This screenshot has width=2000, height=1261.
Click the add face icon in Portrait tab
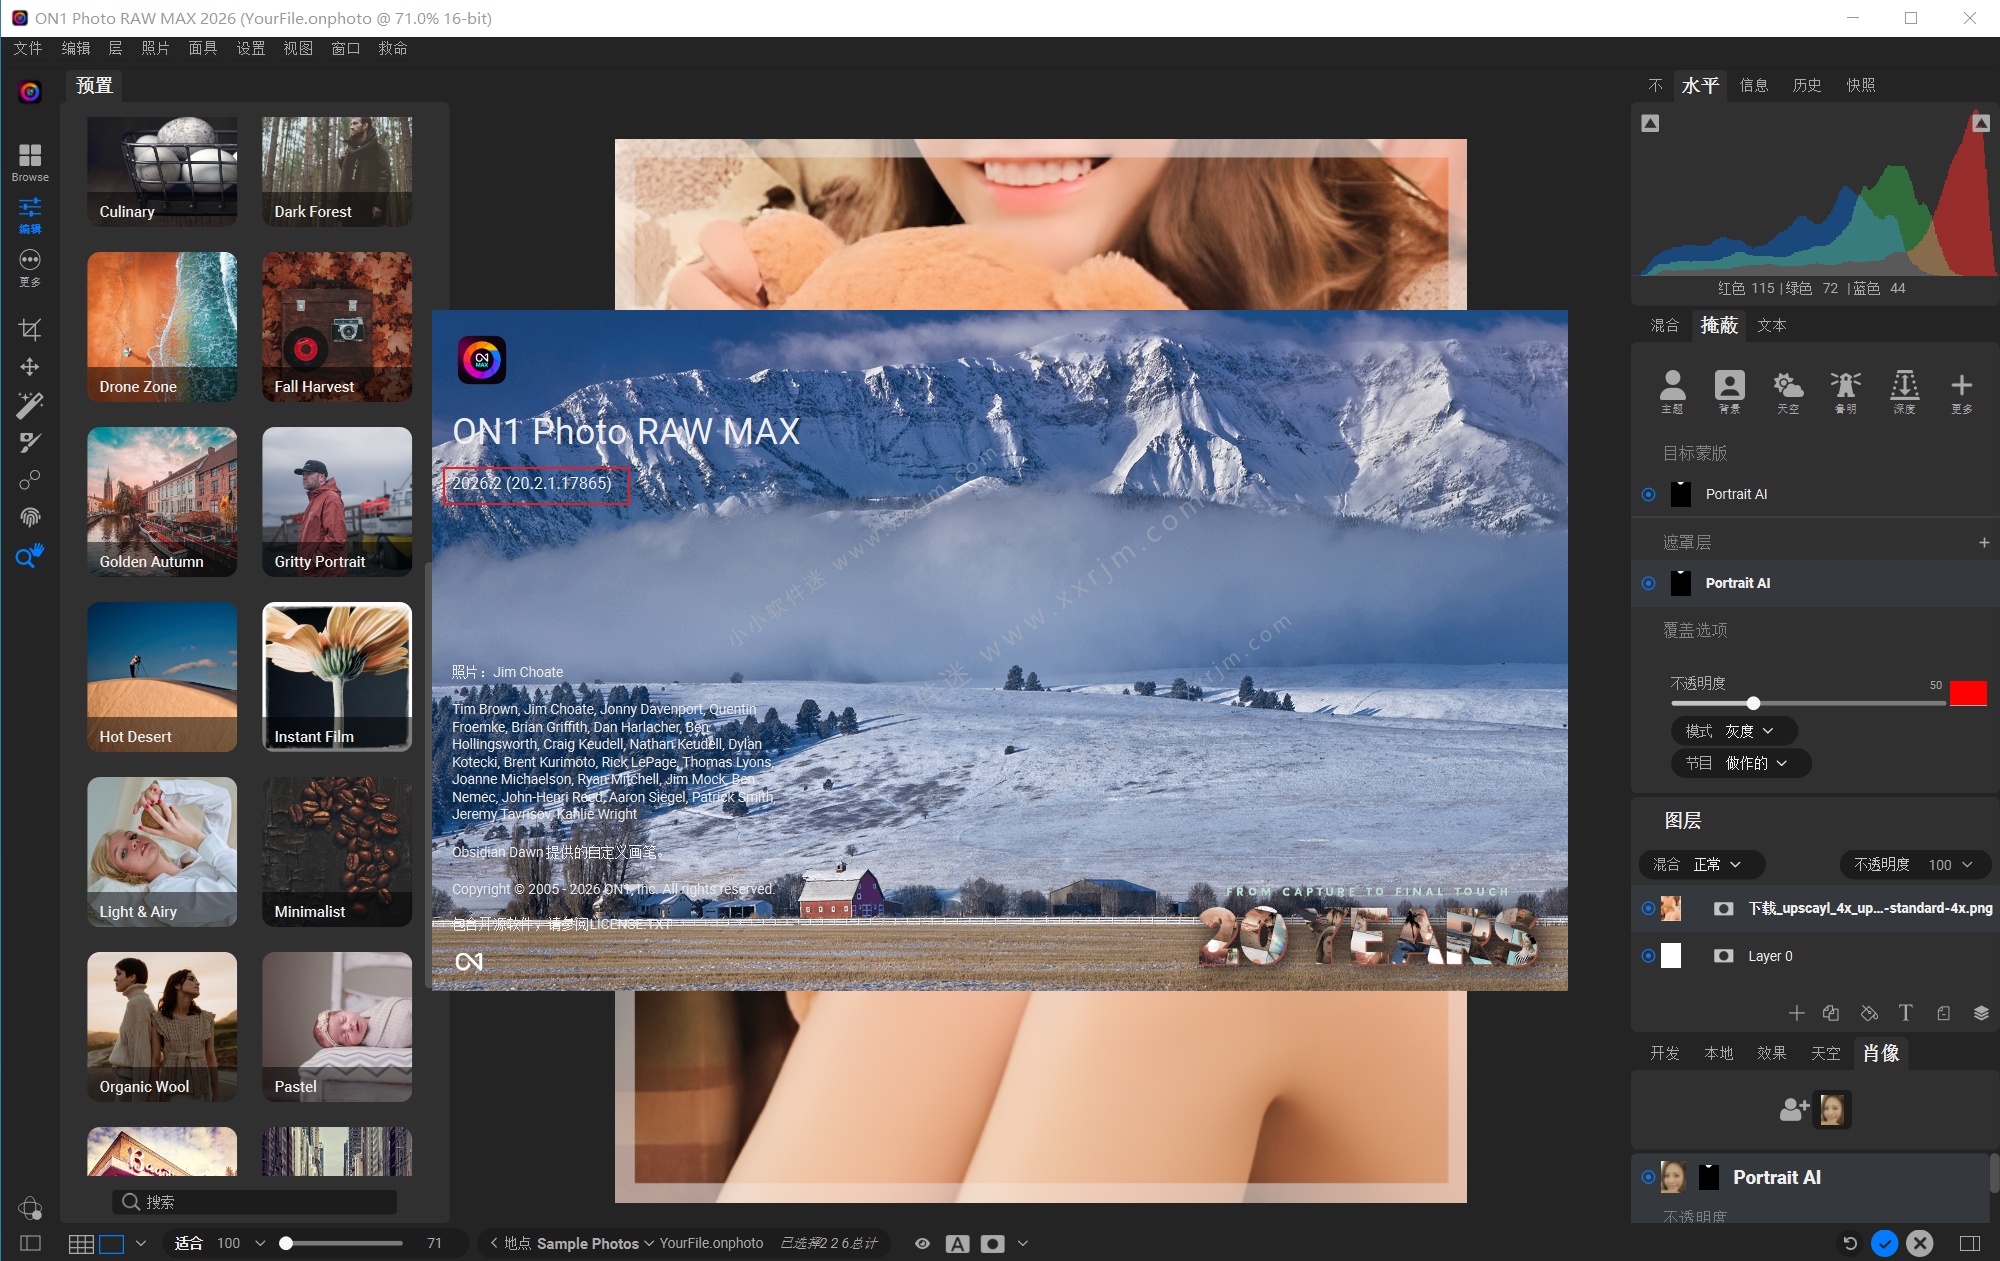point(1794,1109)
